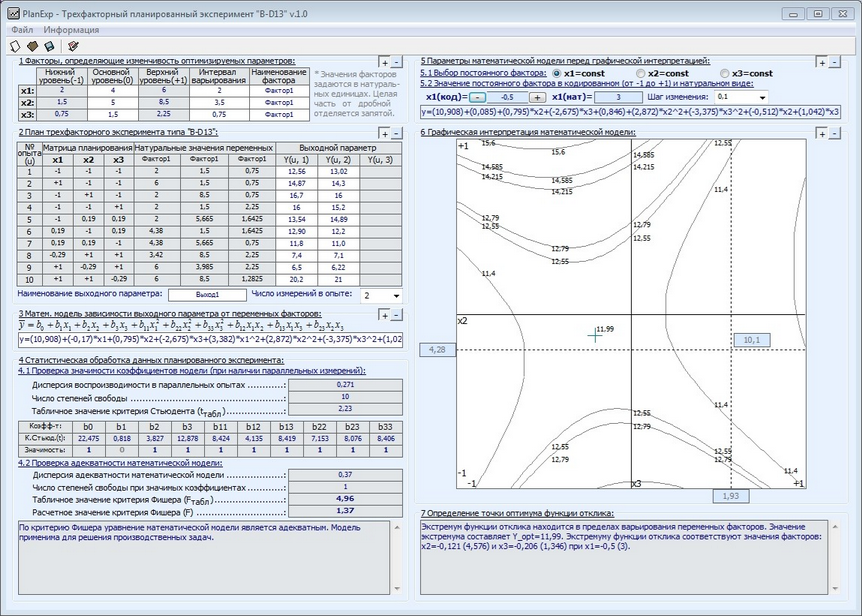Click the minus icon for section 2 experiment plan
Image resolution: width=862 pixels, height=616 pixels.
point(399,133)
